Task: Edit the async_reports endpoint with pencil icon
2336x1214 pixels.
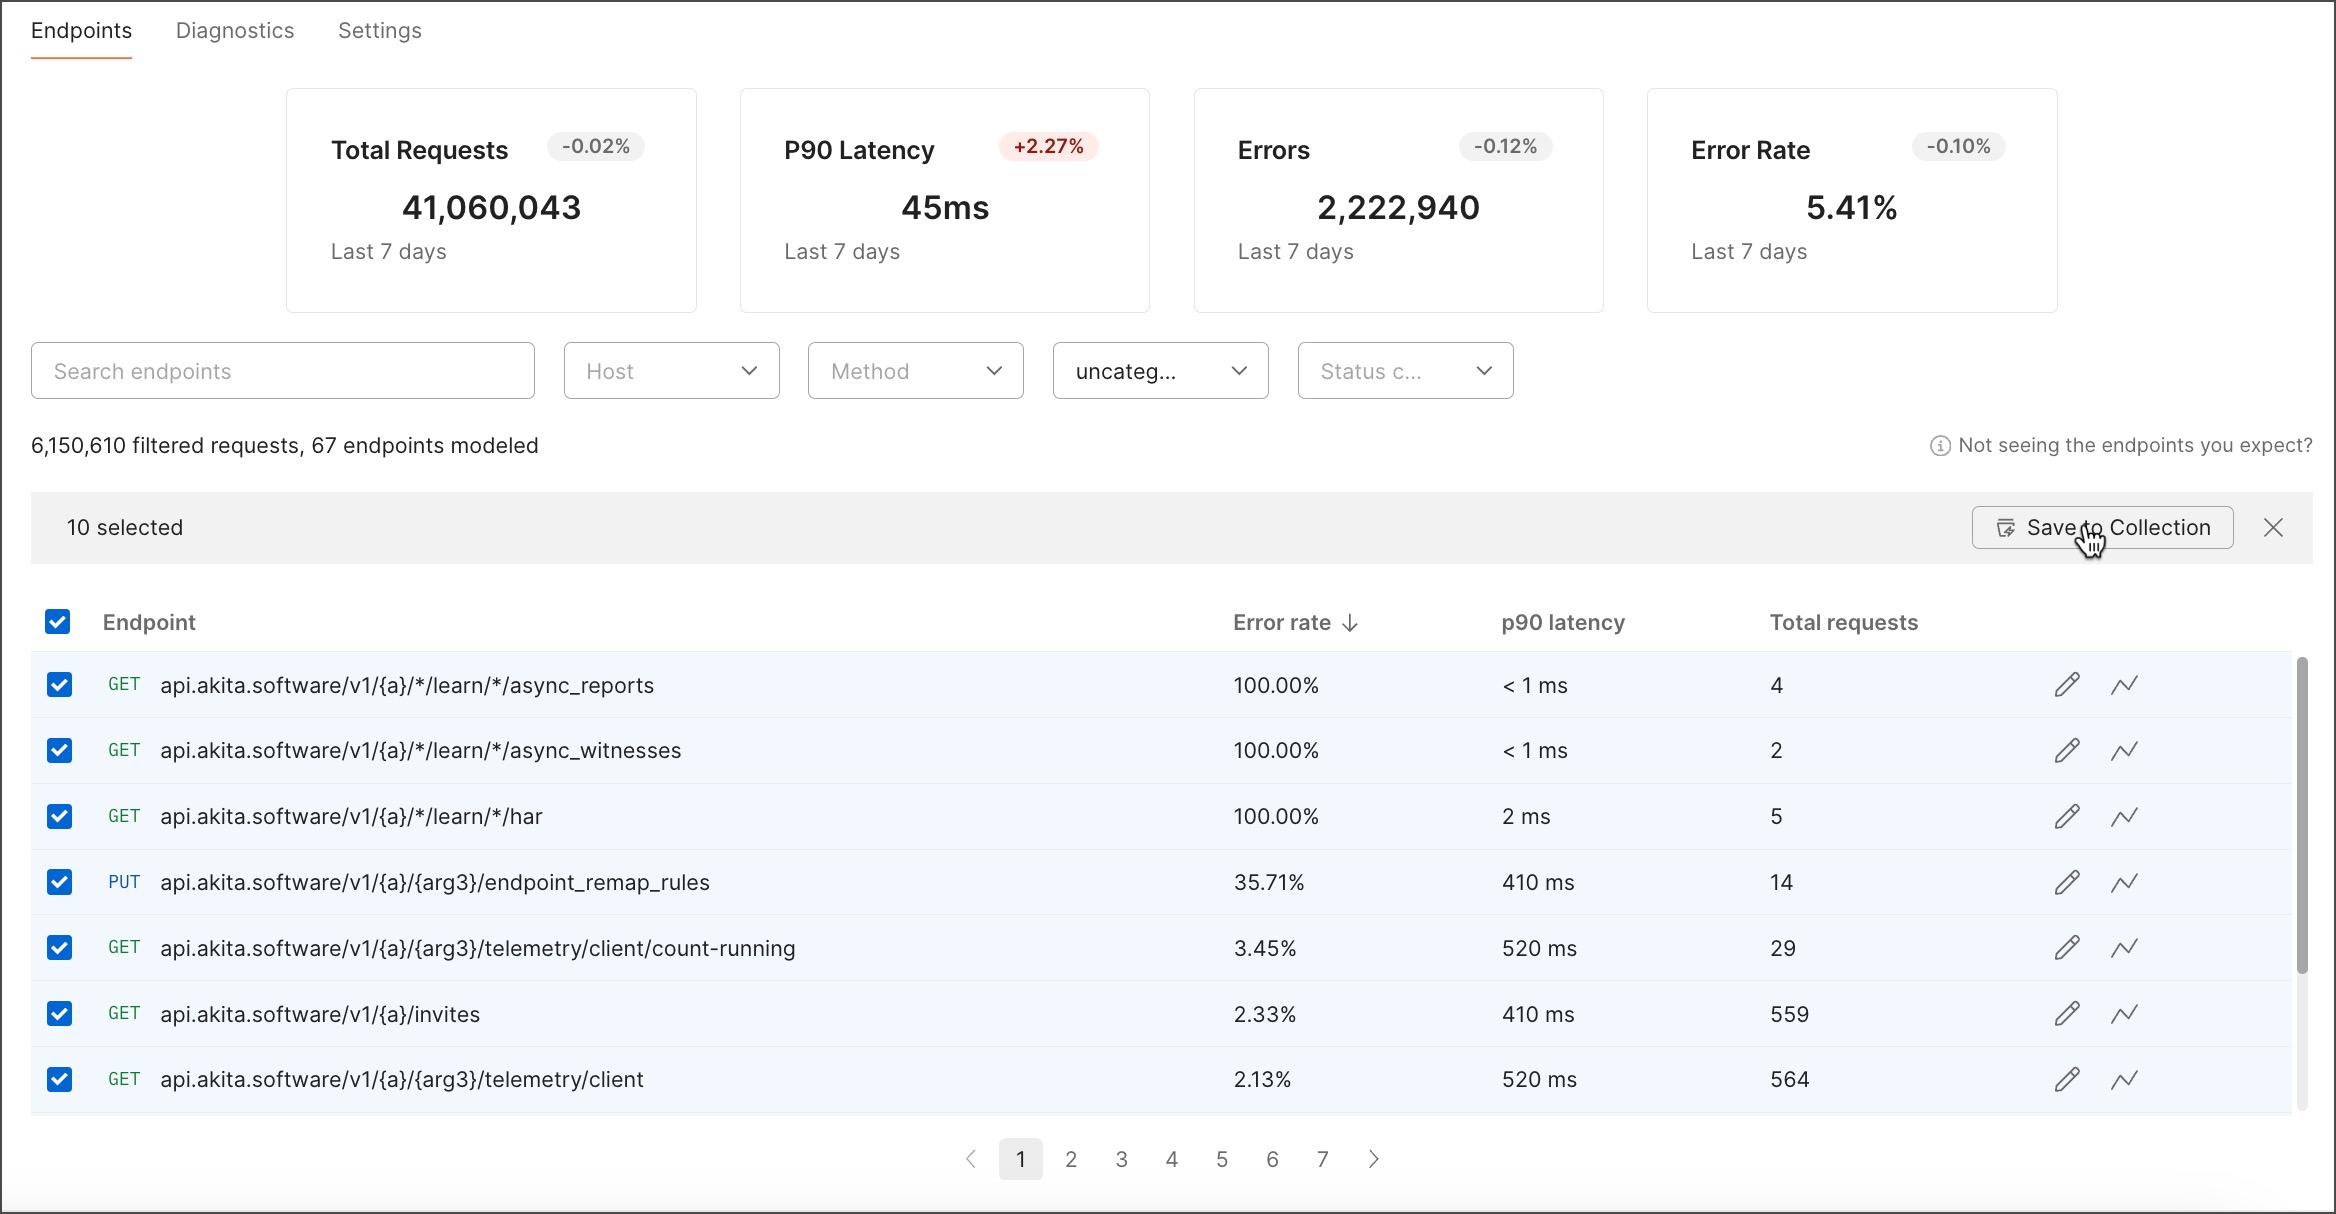Action: pos(2067,685)
